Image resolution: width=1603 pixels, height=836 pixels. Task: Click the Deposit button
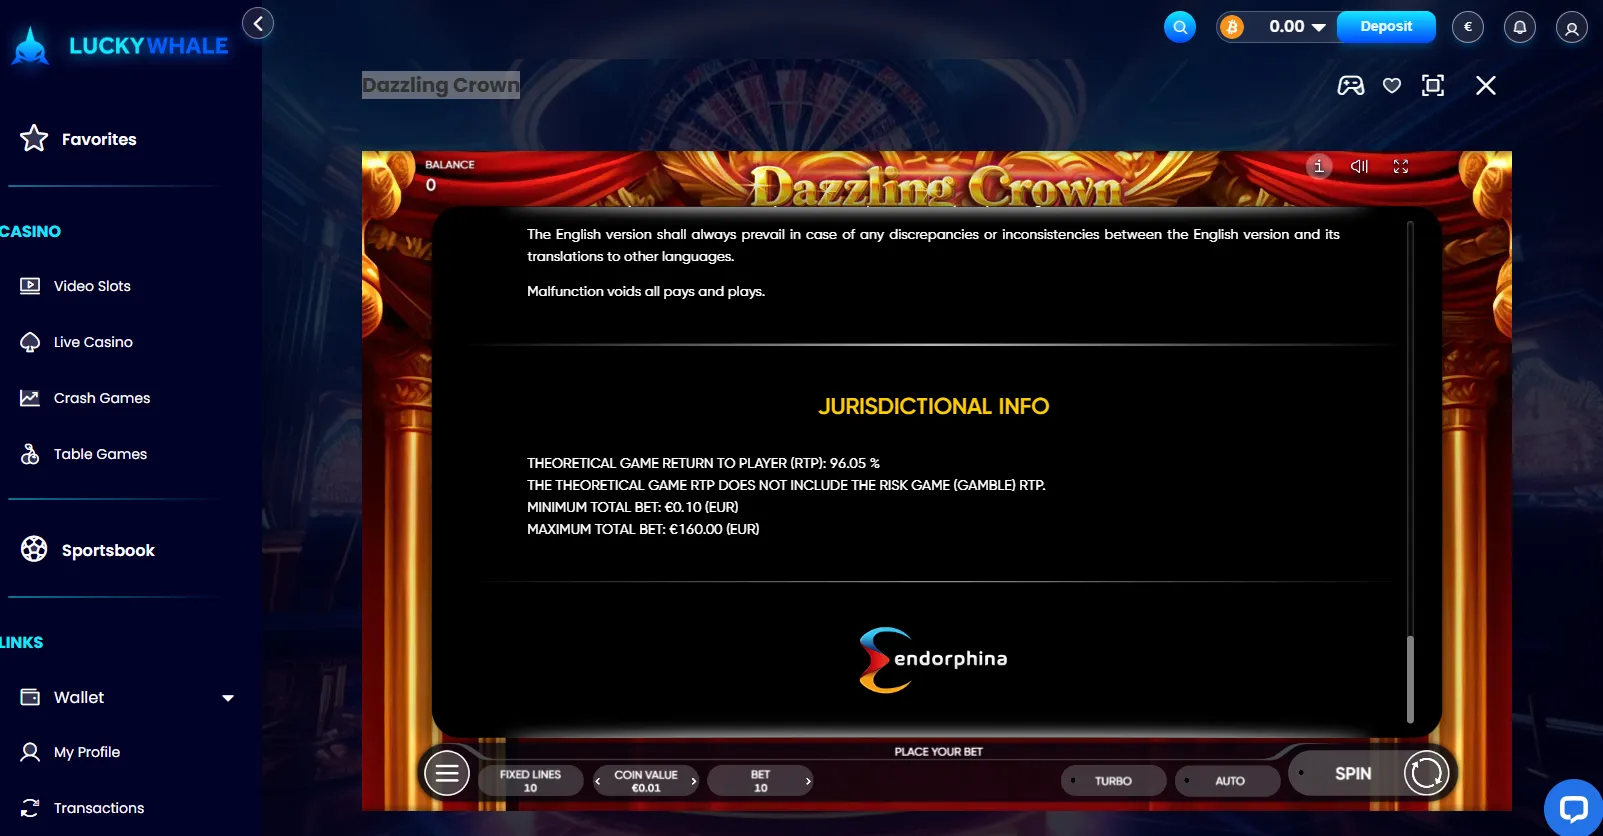point(1386,27)
